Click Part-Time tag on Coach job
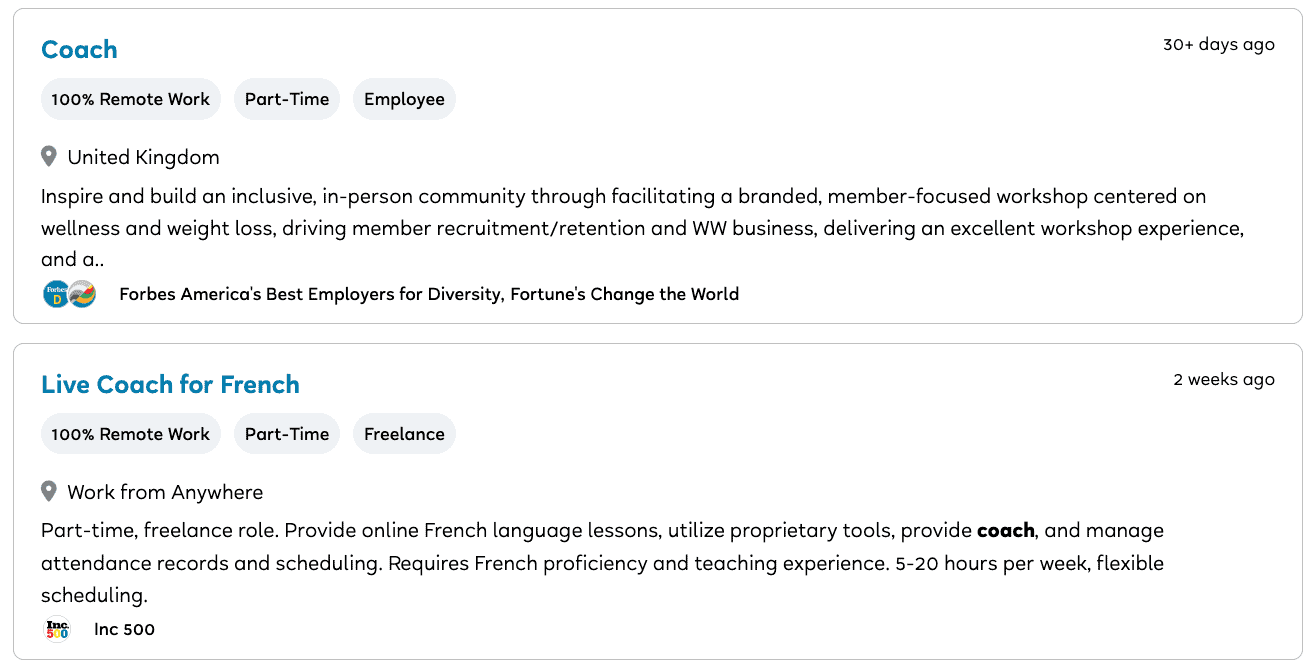1314x668 pixels. click(x=287, y=99)
